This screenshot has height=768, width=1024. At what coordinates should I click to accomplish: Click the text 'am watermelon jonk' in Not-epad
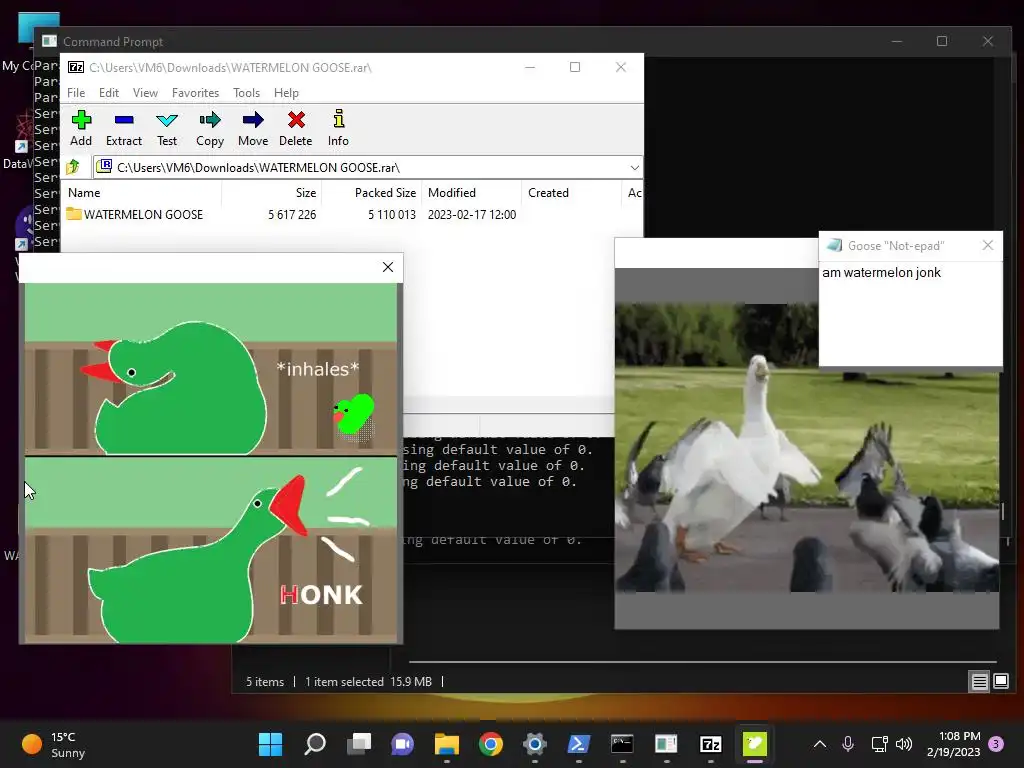881,272
